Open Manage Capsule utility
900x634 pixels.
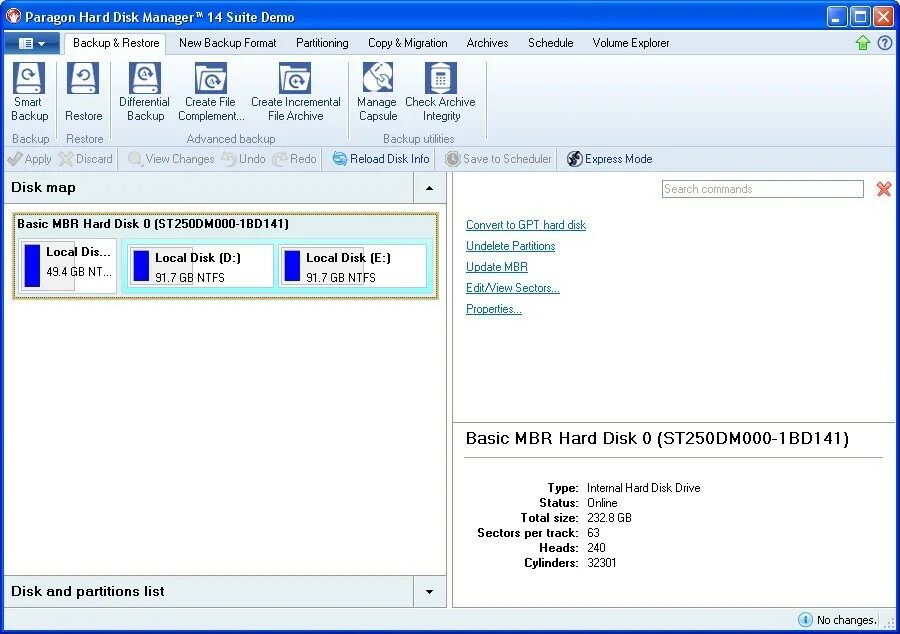tap(377, 92)
